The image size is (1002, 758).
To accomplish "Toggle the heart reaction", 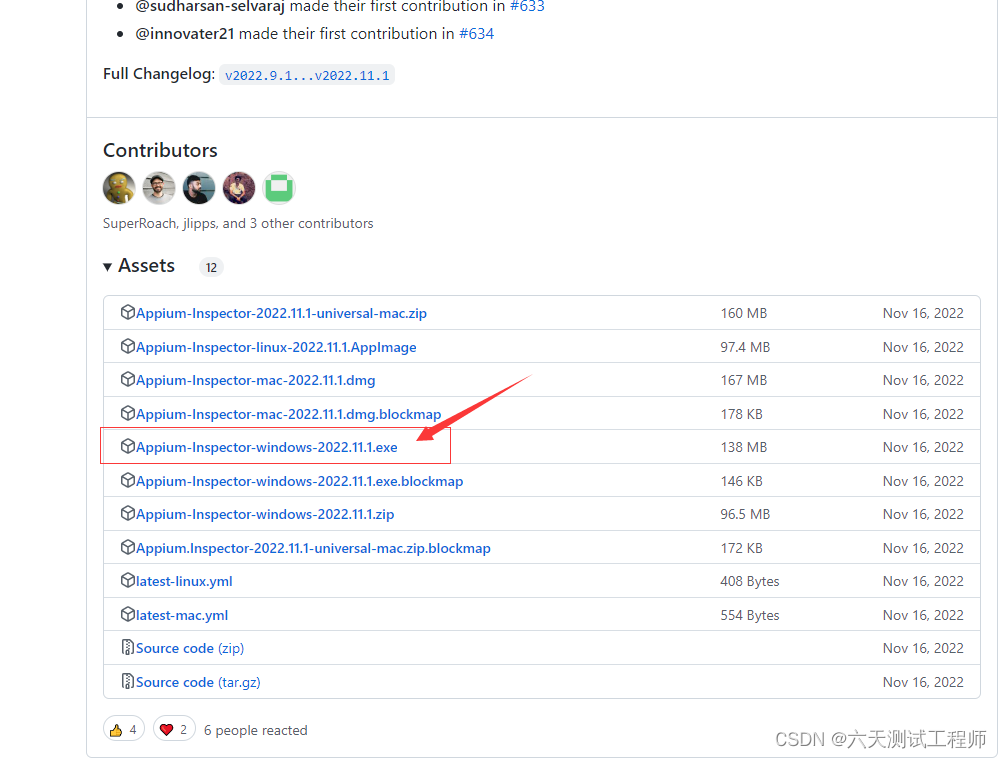I will [x=174, y=729].
